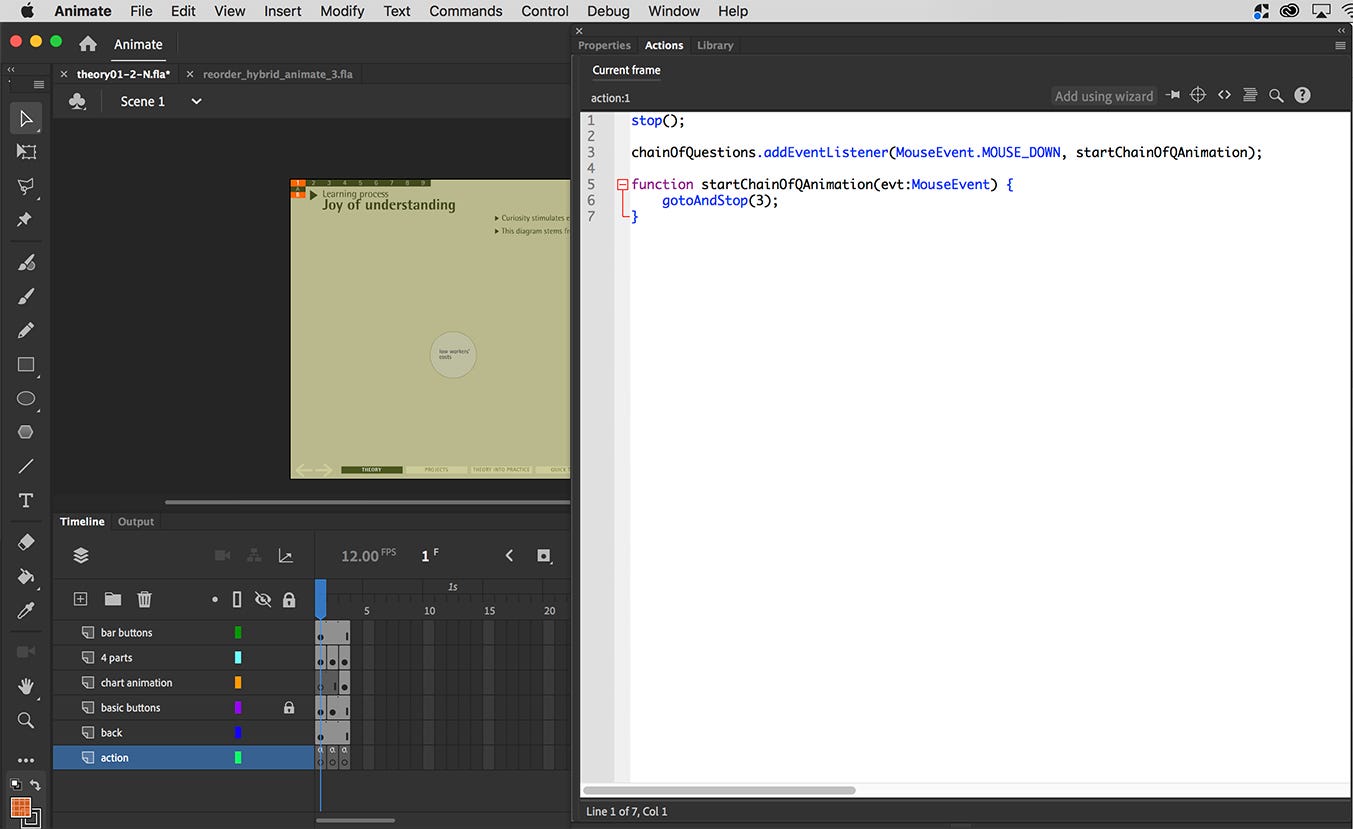
Task: Switch to the Library tab
Action: click(x=715, y=45)
